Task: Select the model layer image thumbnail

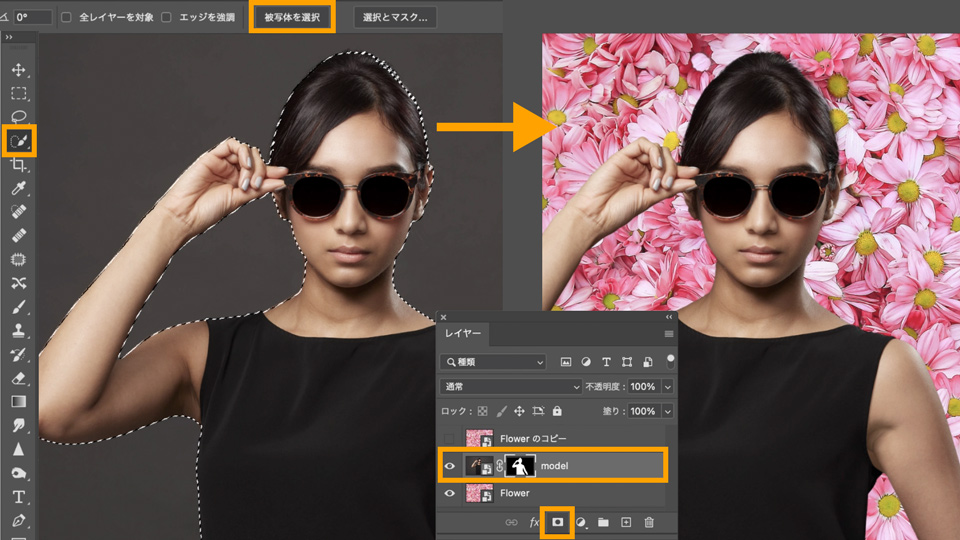Action: [479, 466]
